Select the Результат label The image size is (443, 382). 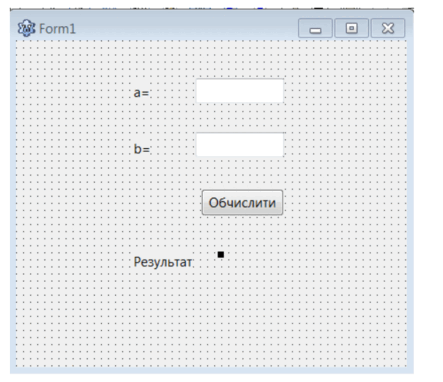163,262
